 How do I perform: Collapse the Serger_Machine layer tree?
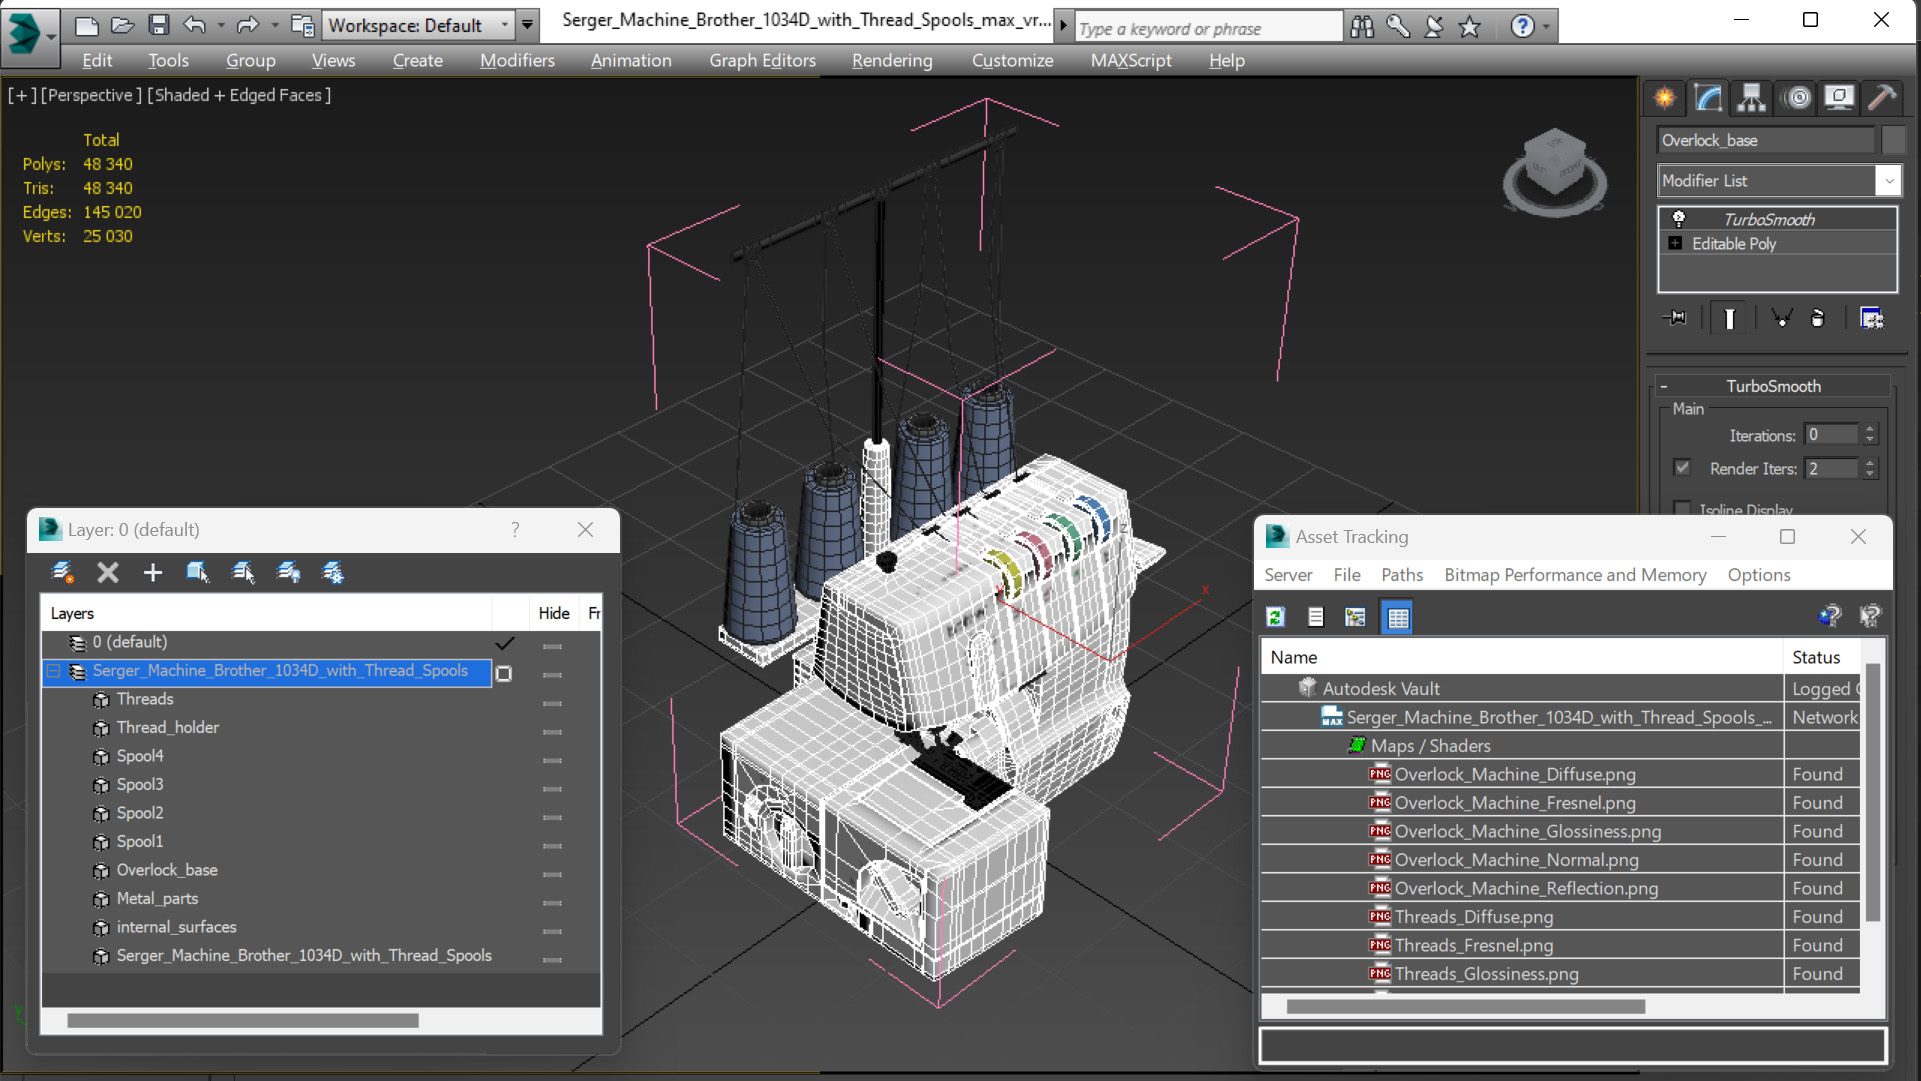tap(54, 671)
